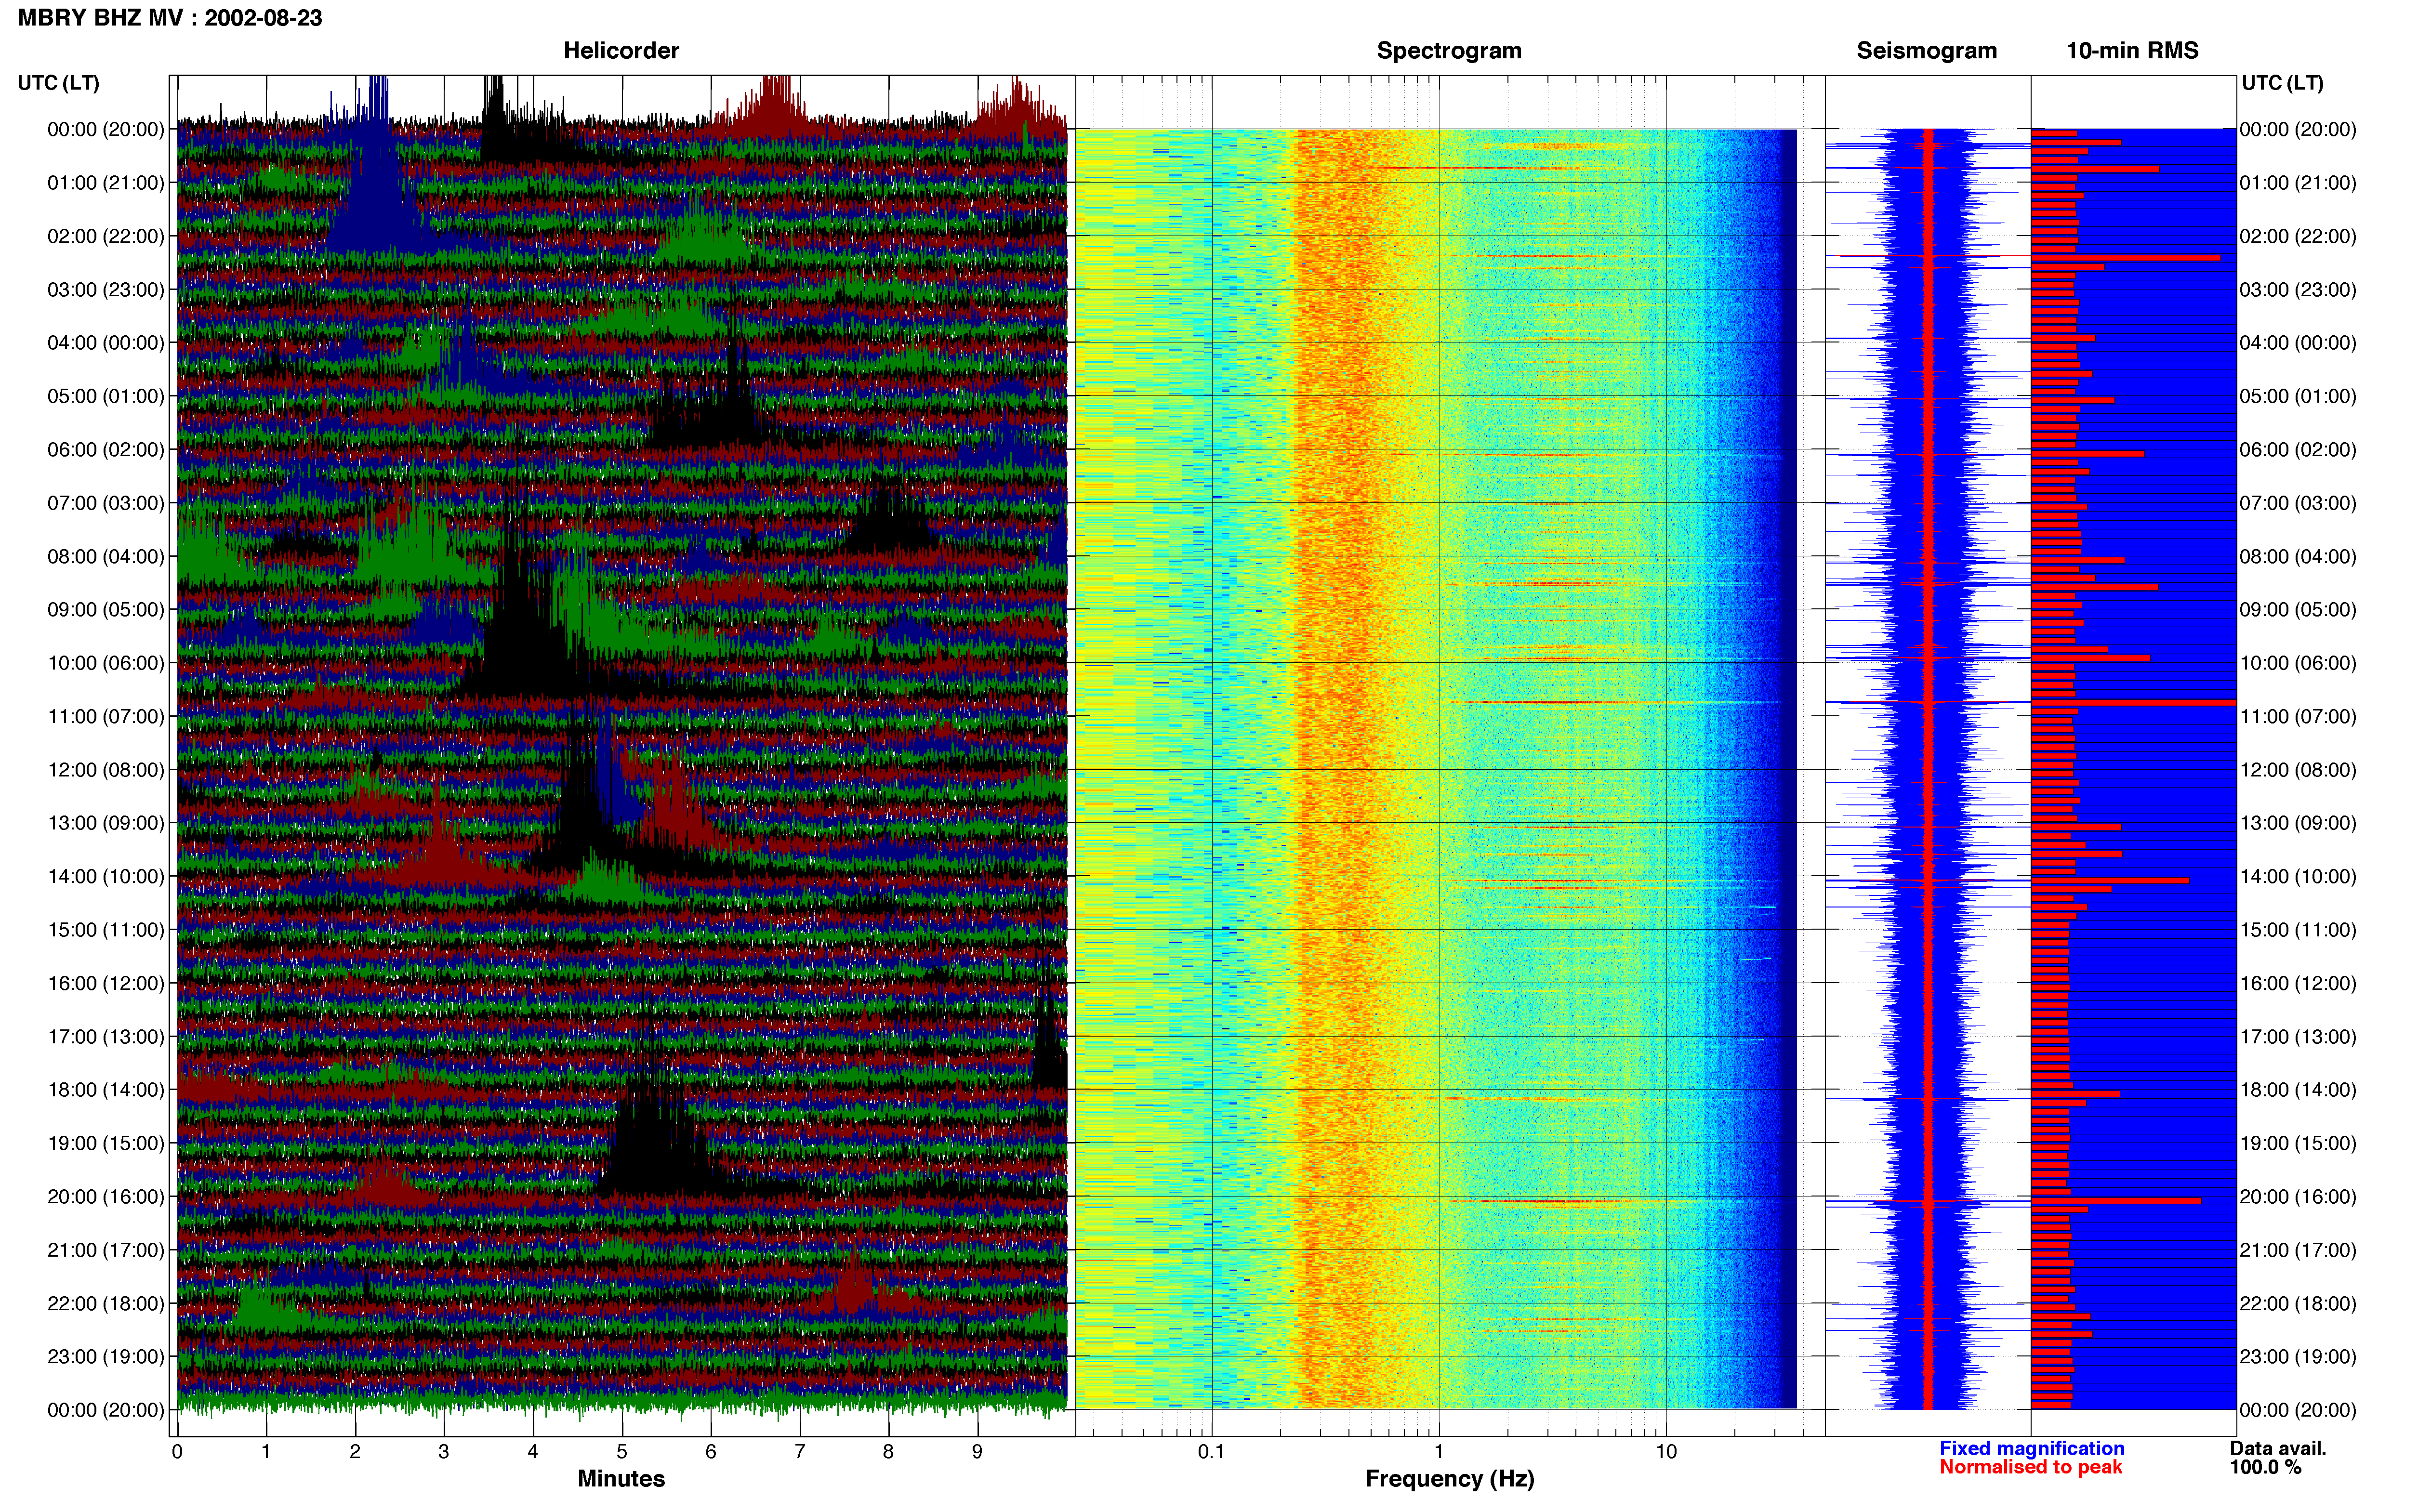Click left time label '21:00 (17:00)'
The width and height of the screenshot is (2418, 1512).
[x=106, y=1250]
